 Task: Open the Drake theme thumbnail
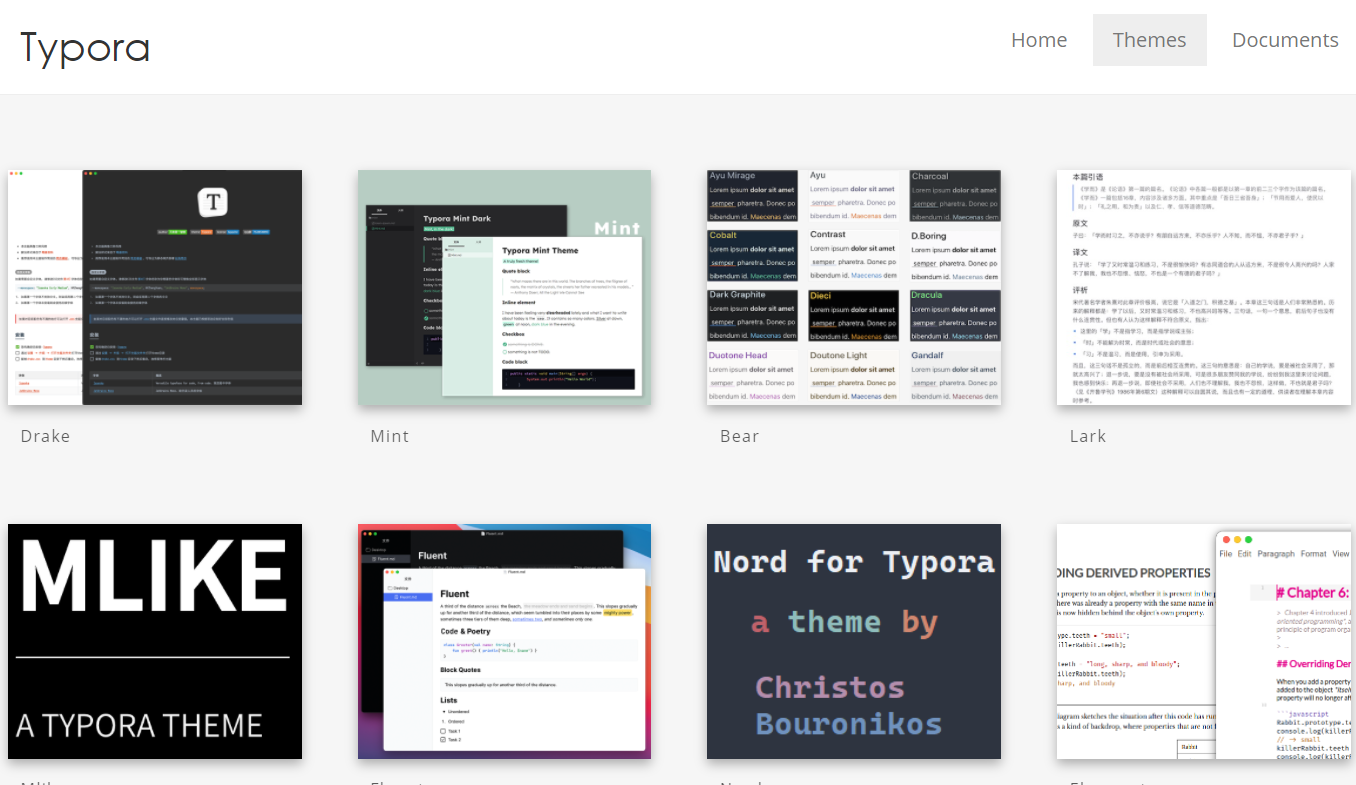click(x=155, y=288)
